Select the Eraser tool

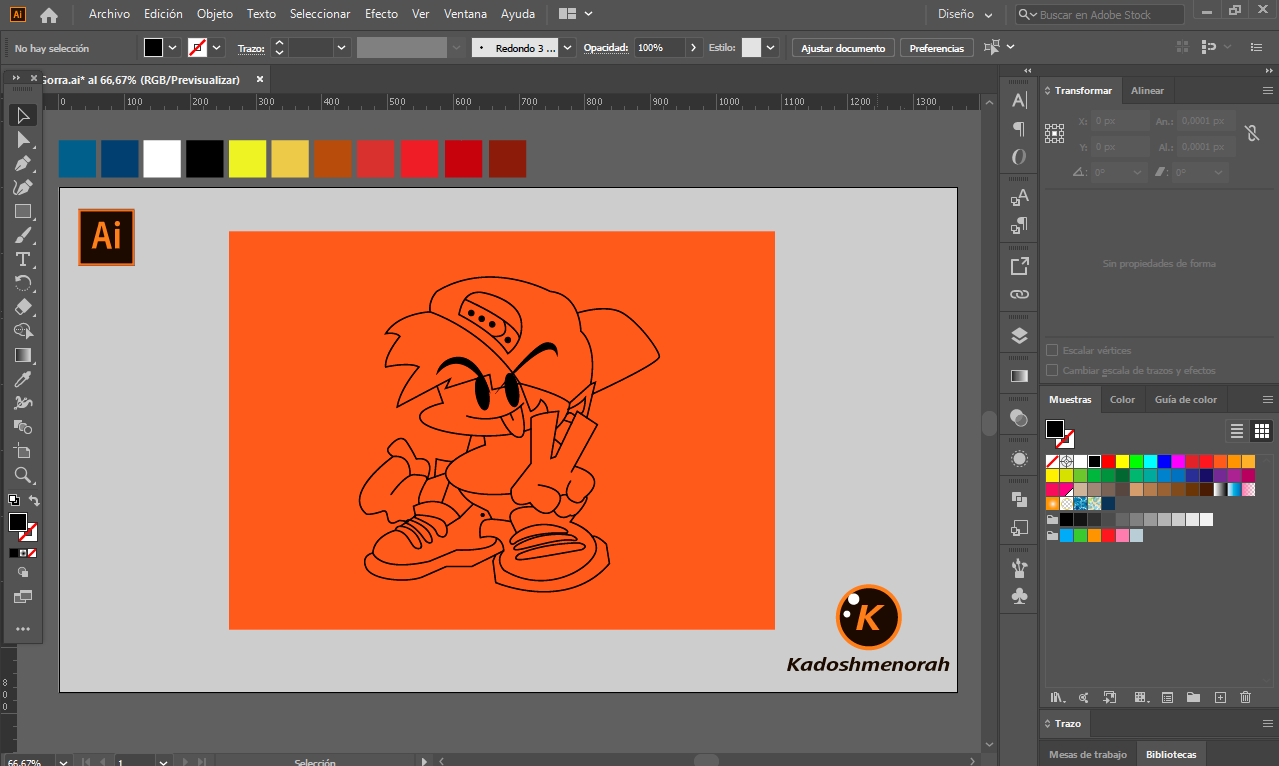23,307
